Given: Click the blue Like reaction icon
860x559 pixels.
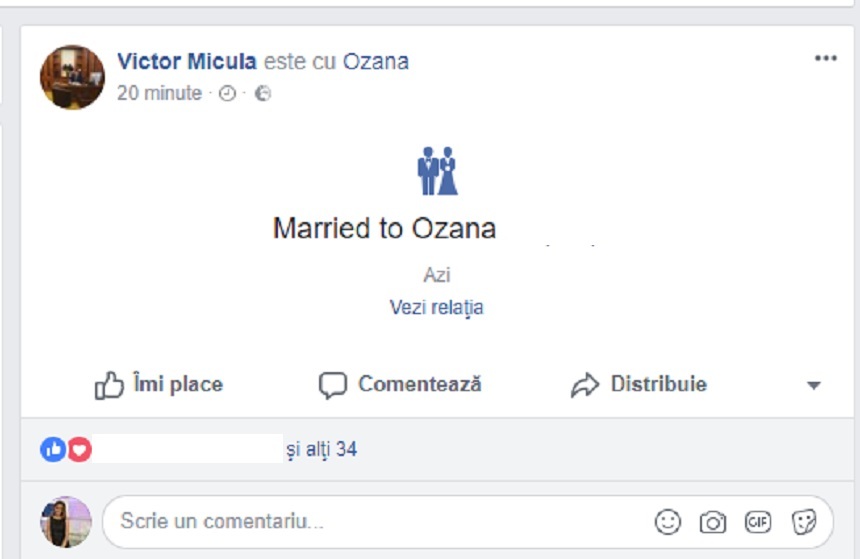Looking at the screenshot, I should click(x=52, y=450).
